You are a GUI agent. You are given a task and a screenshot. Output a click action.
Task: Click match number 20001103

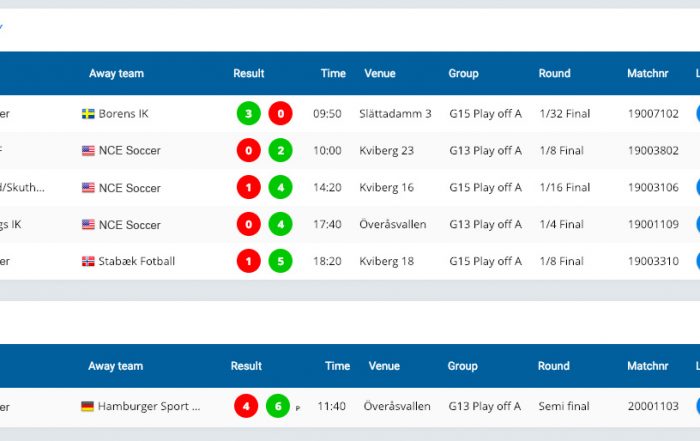tap(654, 406)
